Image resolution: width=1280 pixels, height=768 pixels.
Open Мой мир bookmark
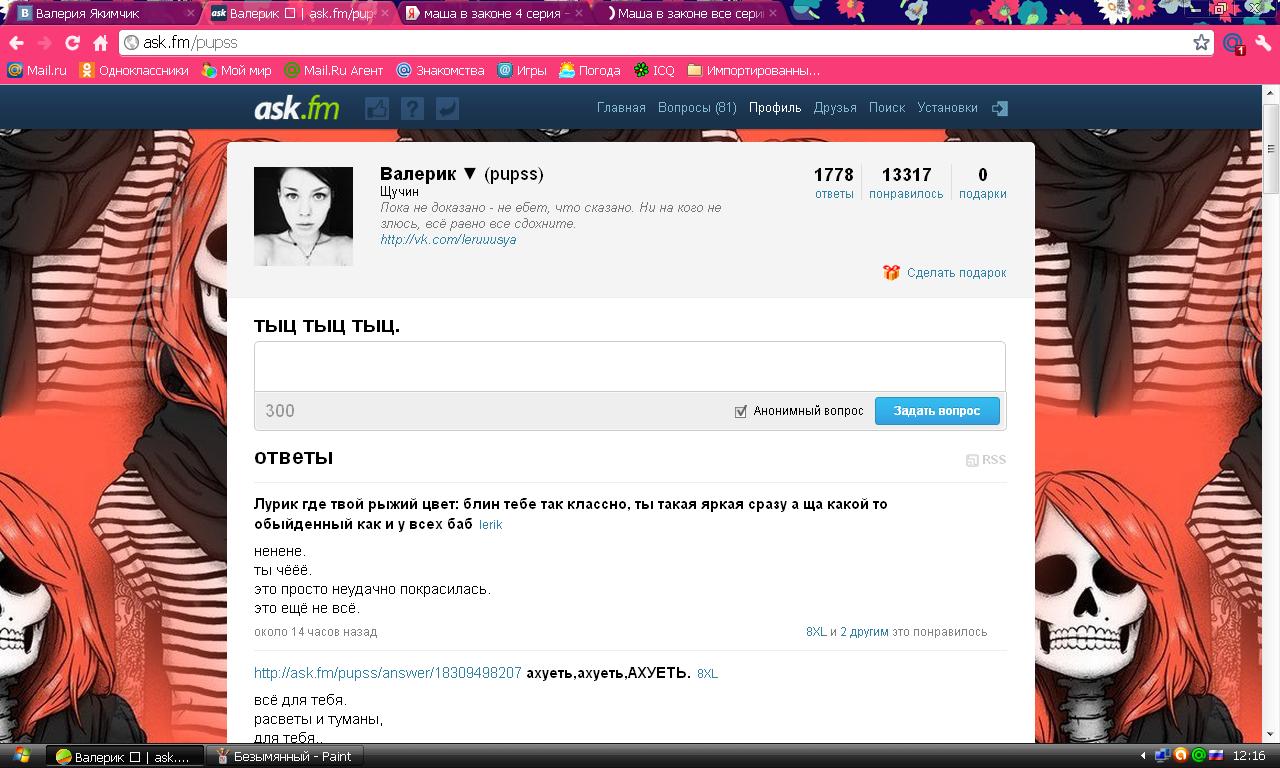pyautogui.click(x=236, y=70)
